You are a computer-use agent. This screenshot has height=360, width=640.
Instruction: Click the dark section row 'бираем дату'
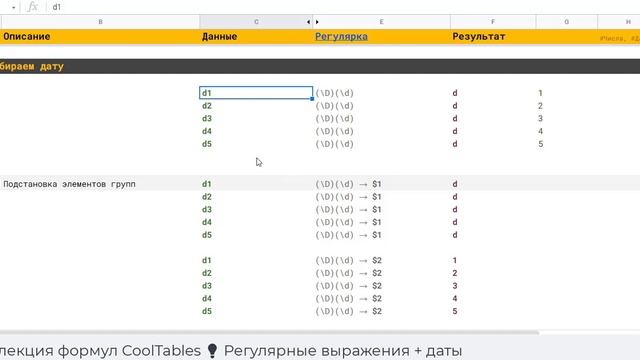tap(320, 66)
